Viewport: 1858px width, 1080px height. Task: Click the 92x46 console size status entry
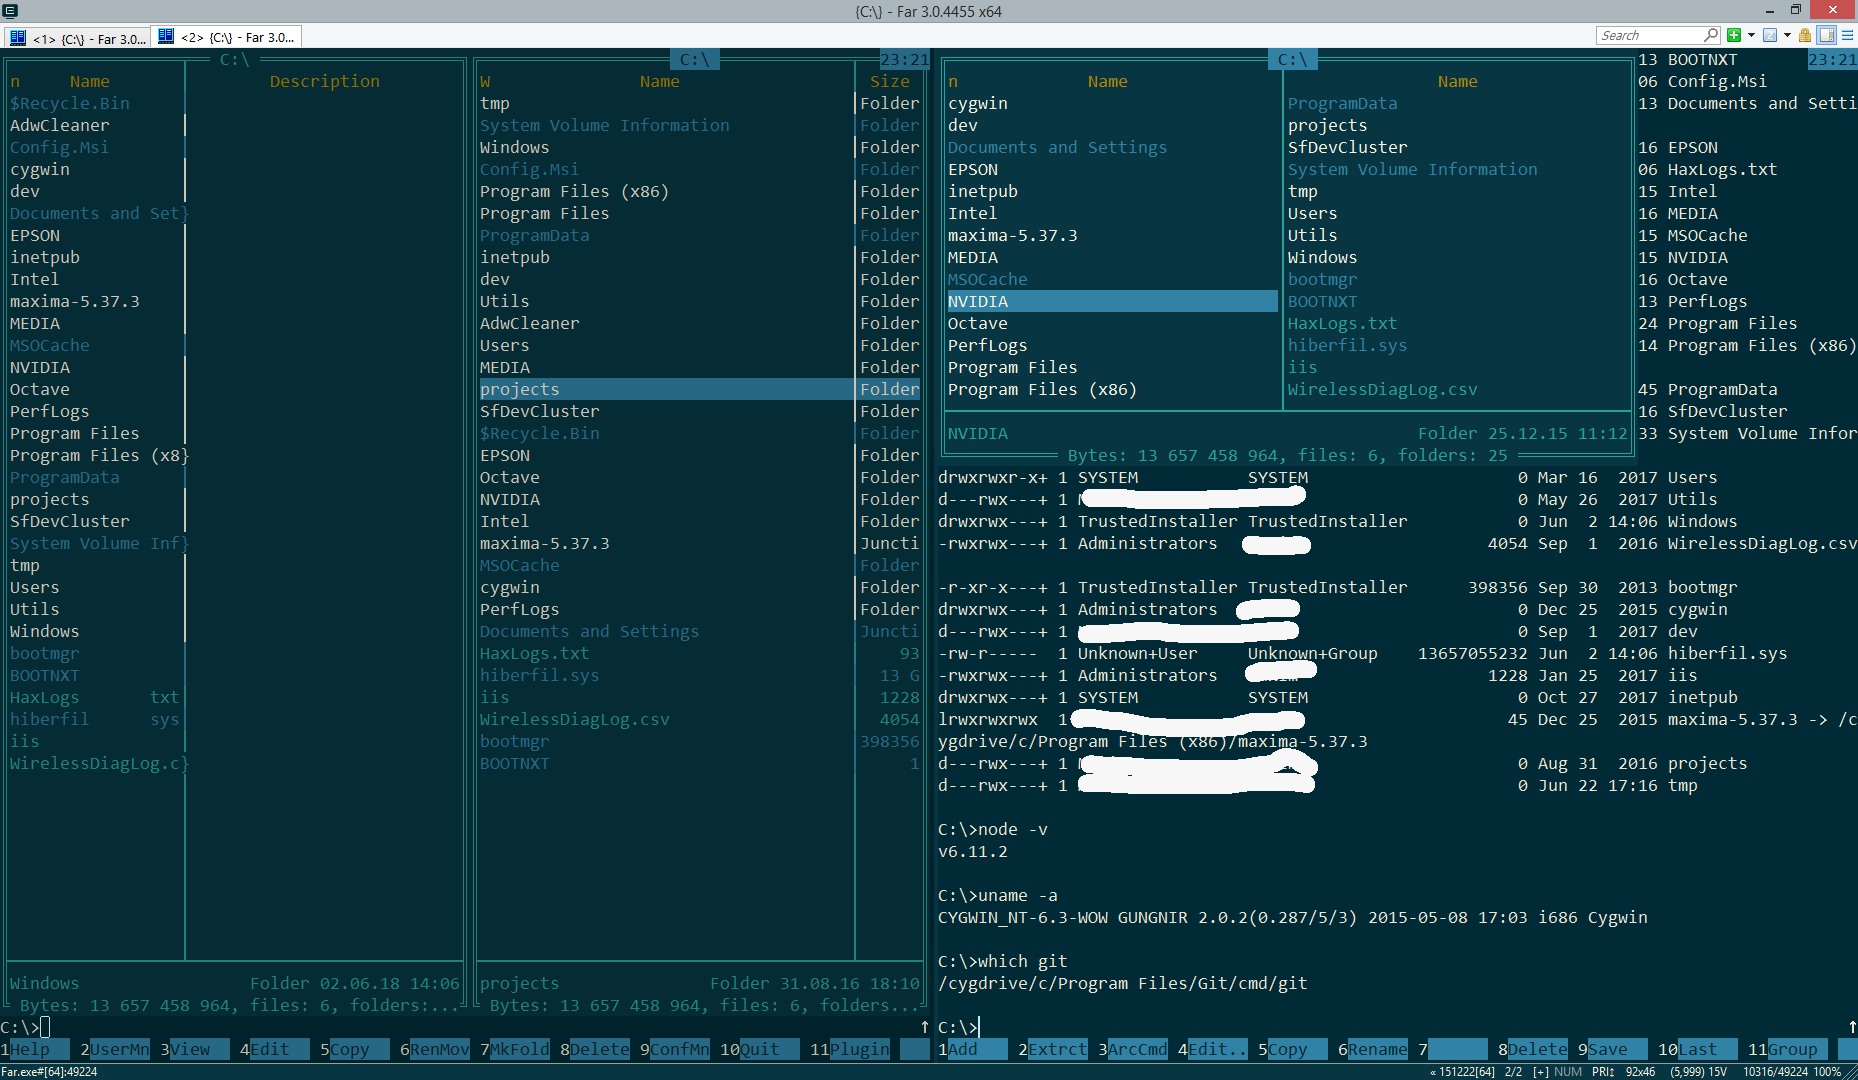(x=1641, y=1071)
